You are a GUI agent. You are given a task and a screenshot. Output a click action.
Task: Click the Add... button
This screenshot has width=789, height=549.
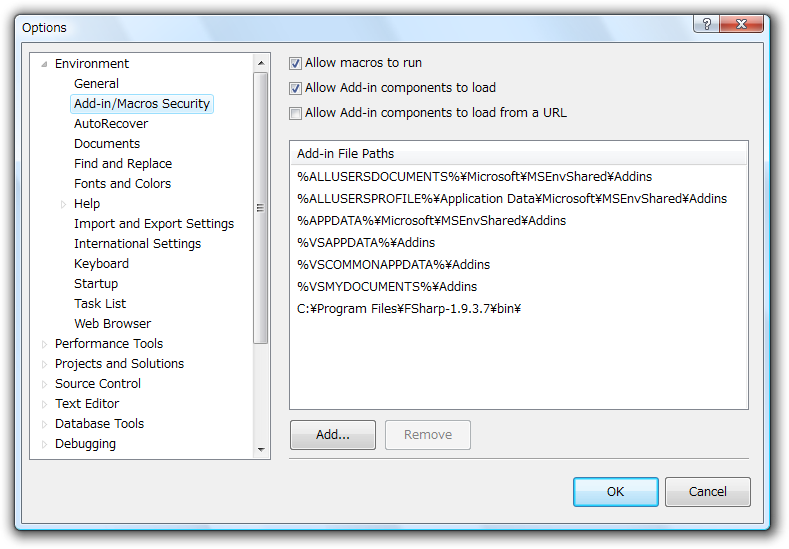tap(333, 435)
